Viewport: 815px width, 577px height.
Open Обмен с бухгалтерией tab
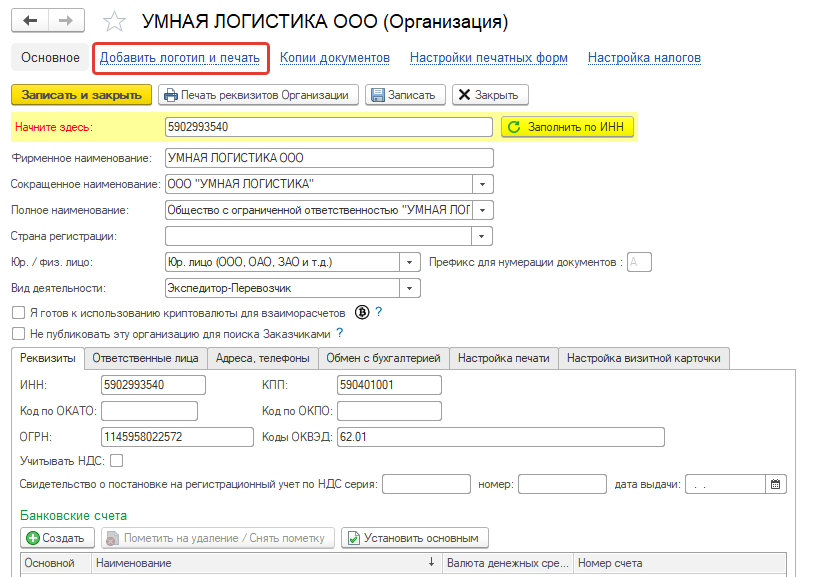point(384,358)
